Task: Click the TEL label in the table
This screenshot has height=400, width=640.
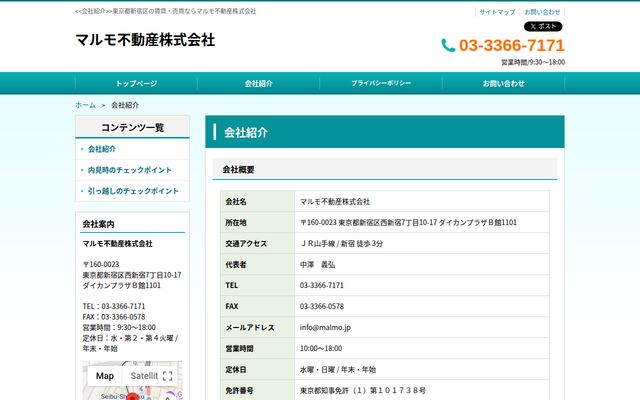Action: coord(231,285)
